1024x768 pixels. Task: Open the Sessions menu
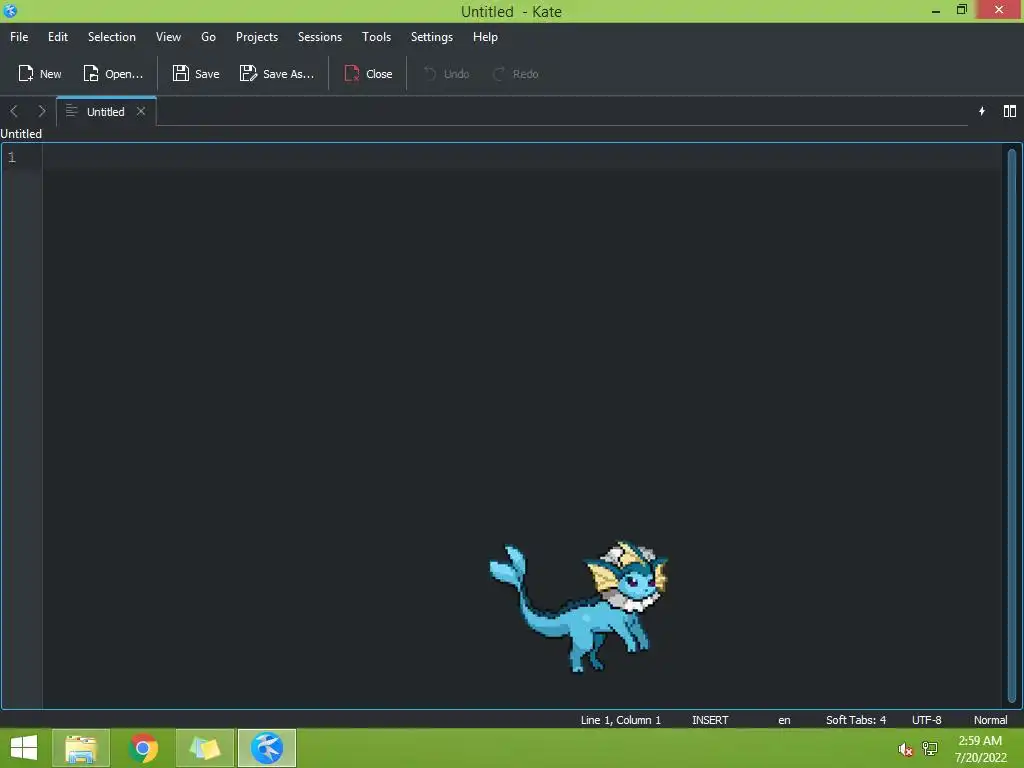tap(320, 37)
